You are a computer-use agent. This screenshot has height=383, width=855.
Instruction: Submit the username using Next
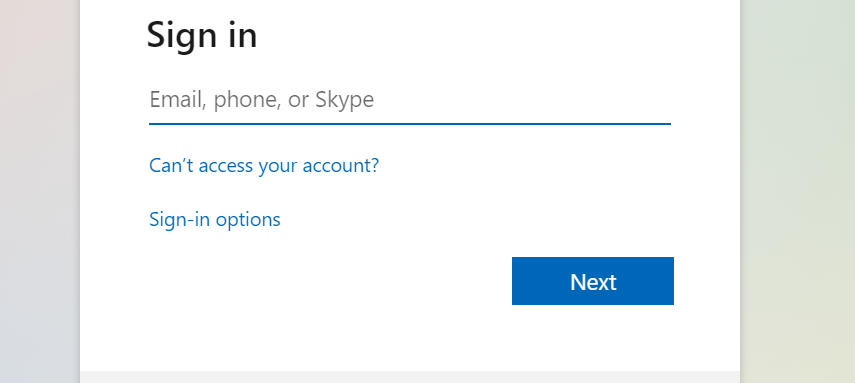click(593, 281)
